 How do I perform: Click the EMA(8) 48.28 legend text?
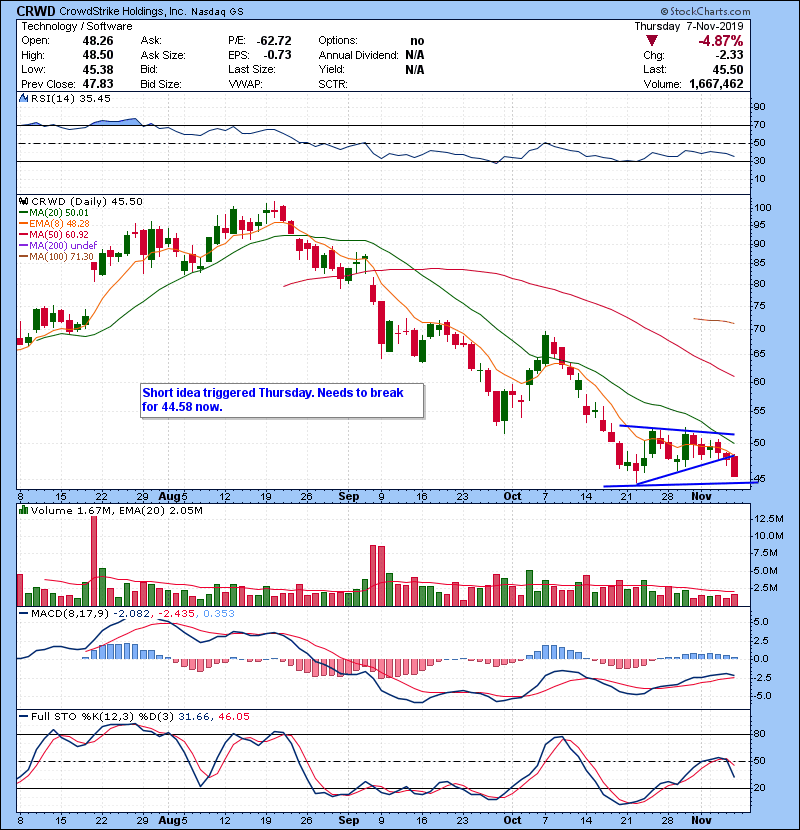[x=59, y=224]
